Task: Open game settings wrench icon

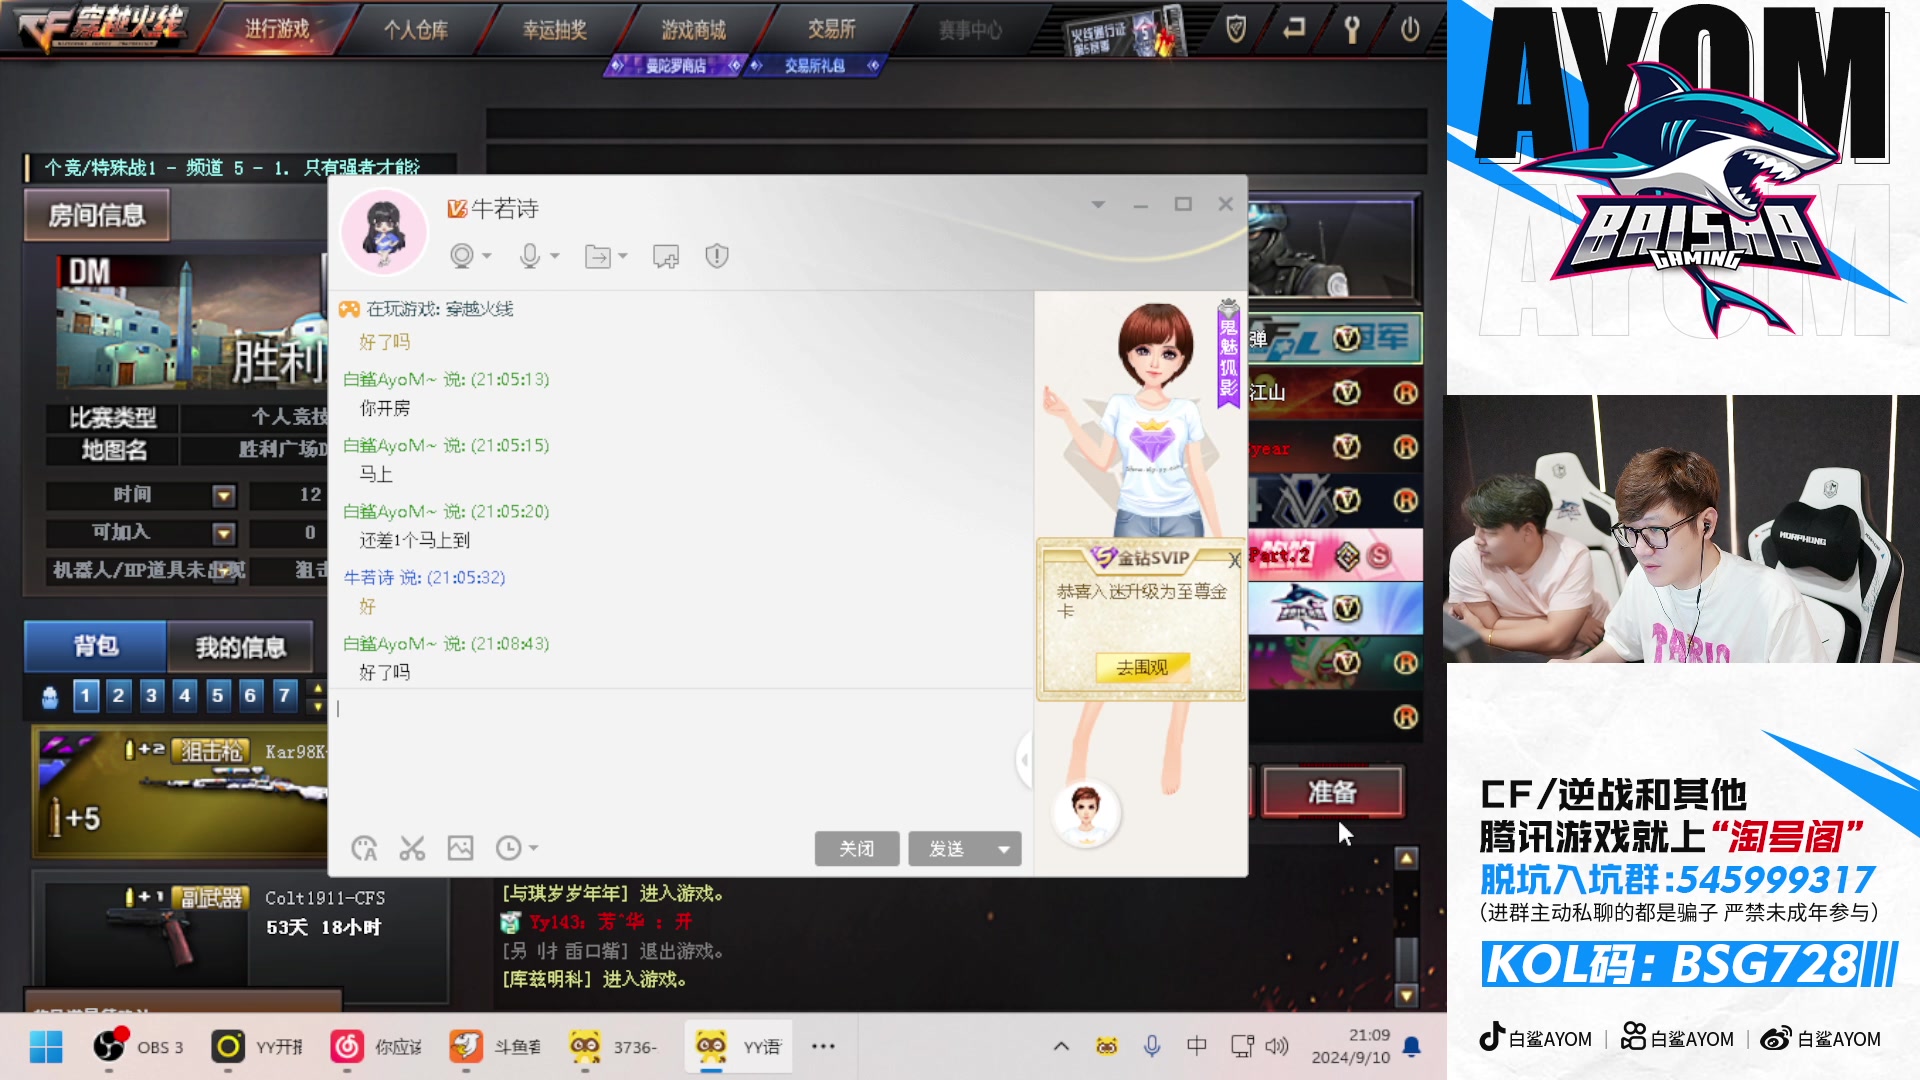Action: (x=1352, y=30)
